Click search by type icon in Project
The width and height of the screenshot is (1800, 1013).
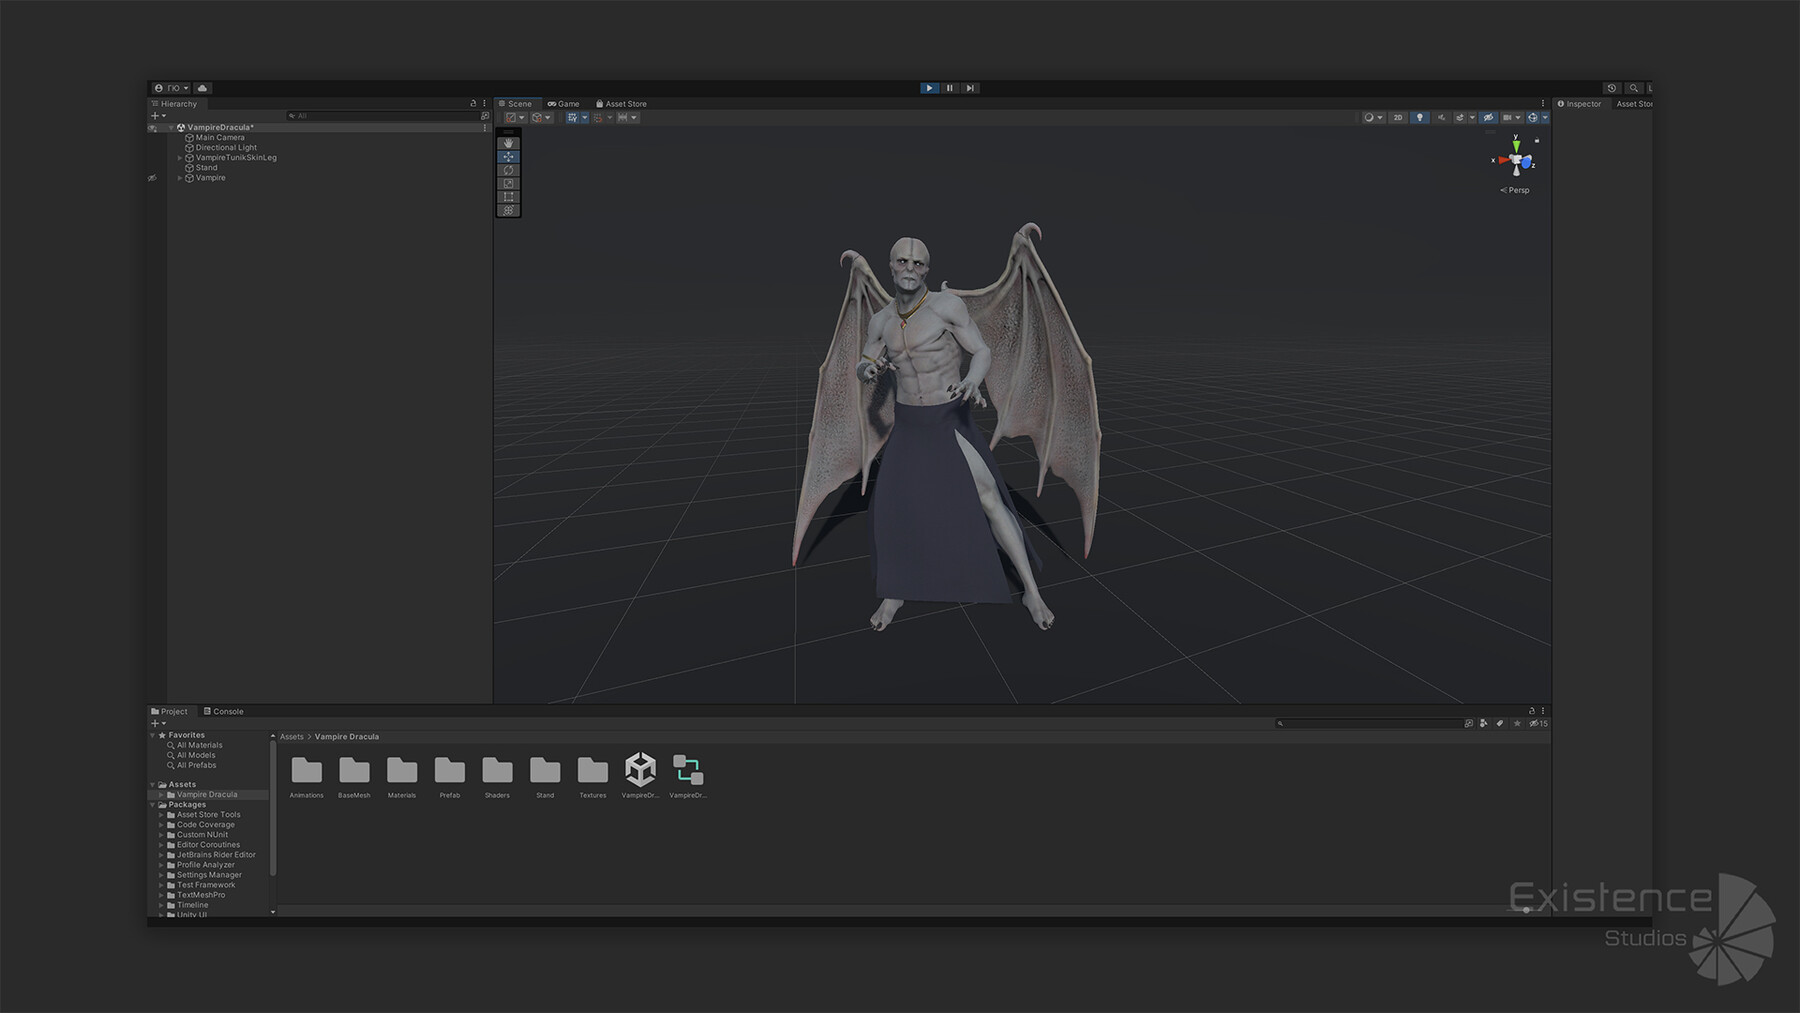pyautogui.click(x=1484, y=723)
